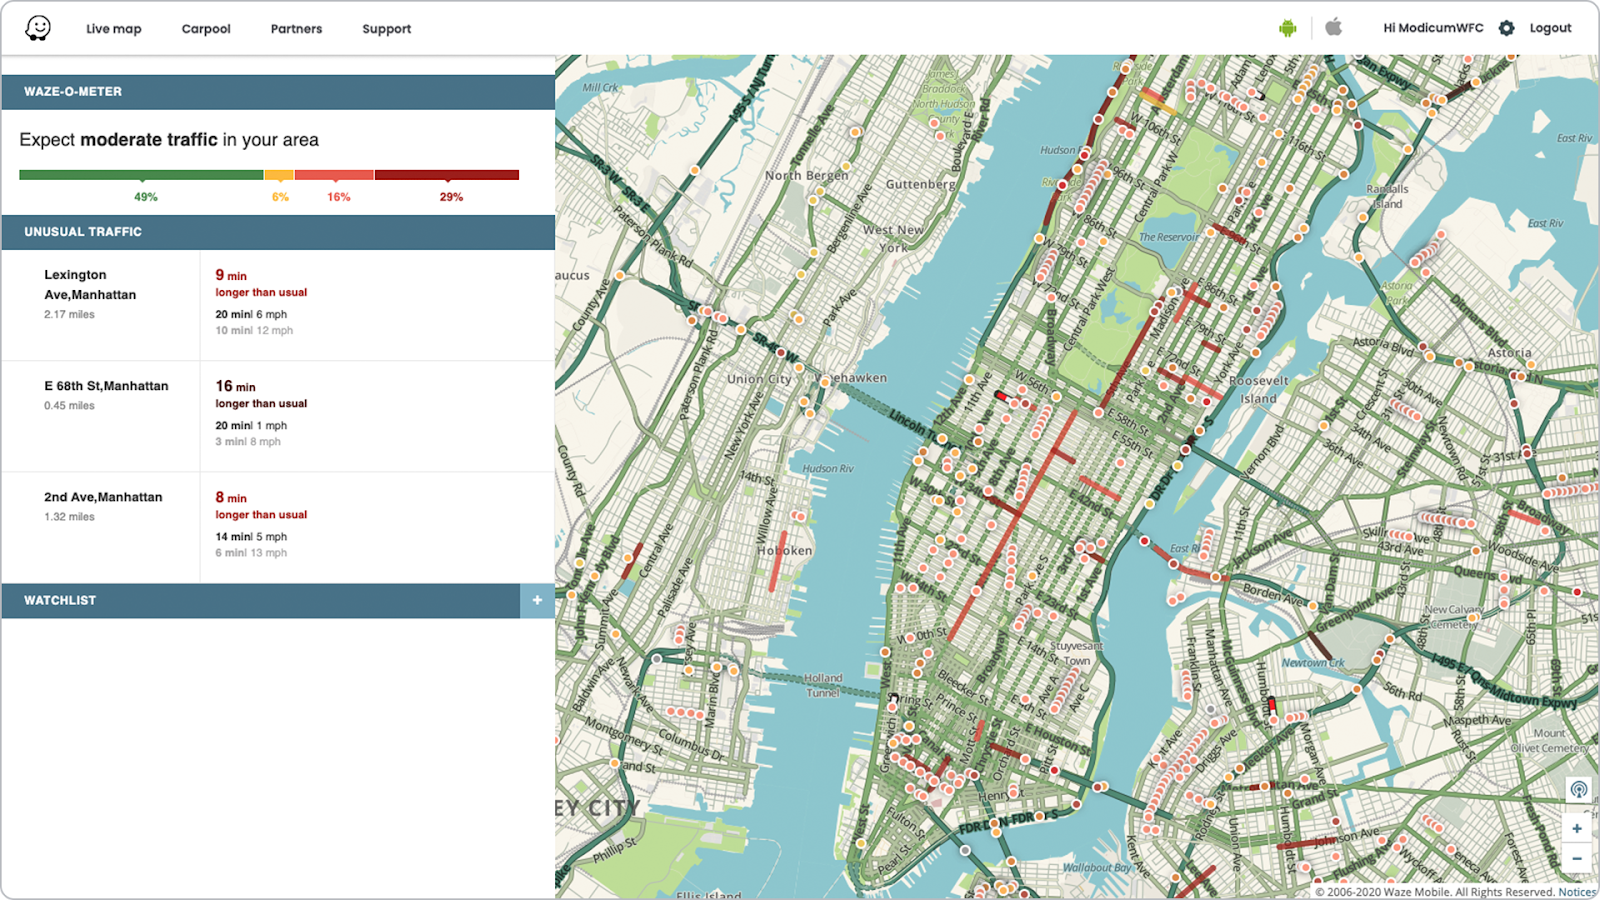1600x900 pixels.
Task: Open the Support menu item
Action: pyautogui.click(x=386, y=29)
